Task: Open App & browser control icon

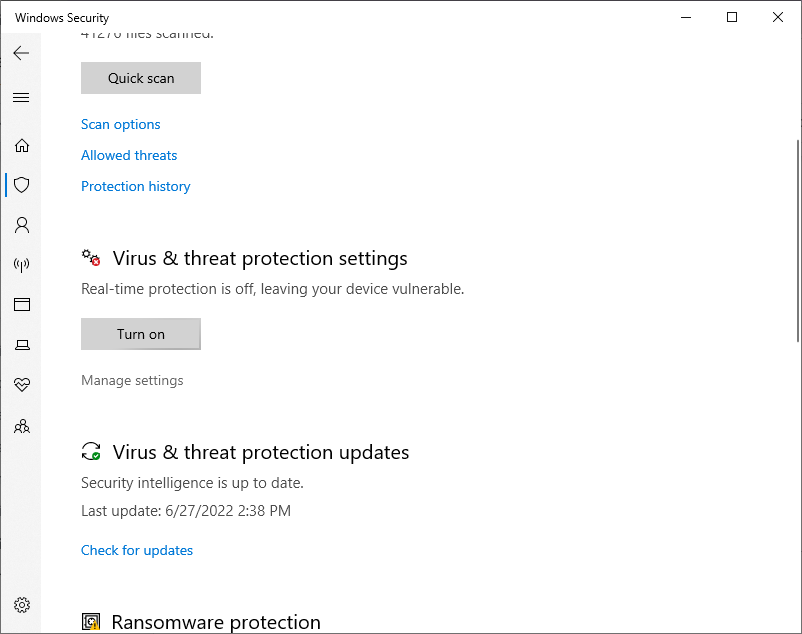Action: 21,305
